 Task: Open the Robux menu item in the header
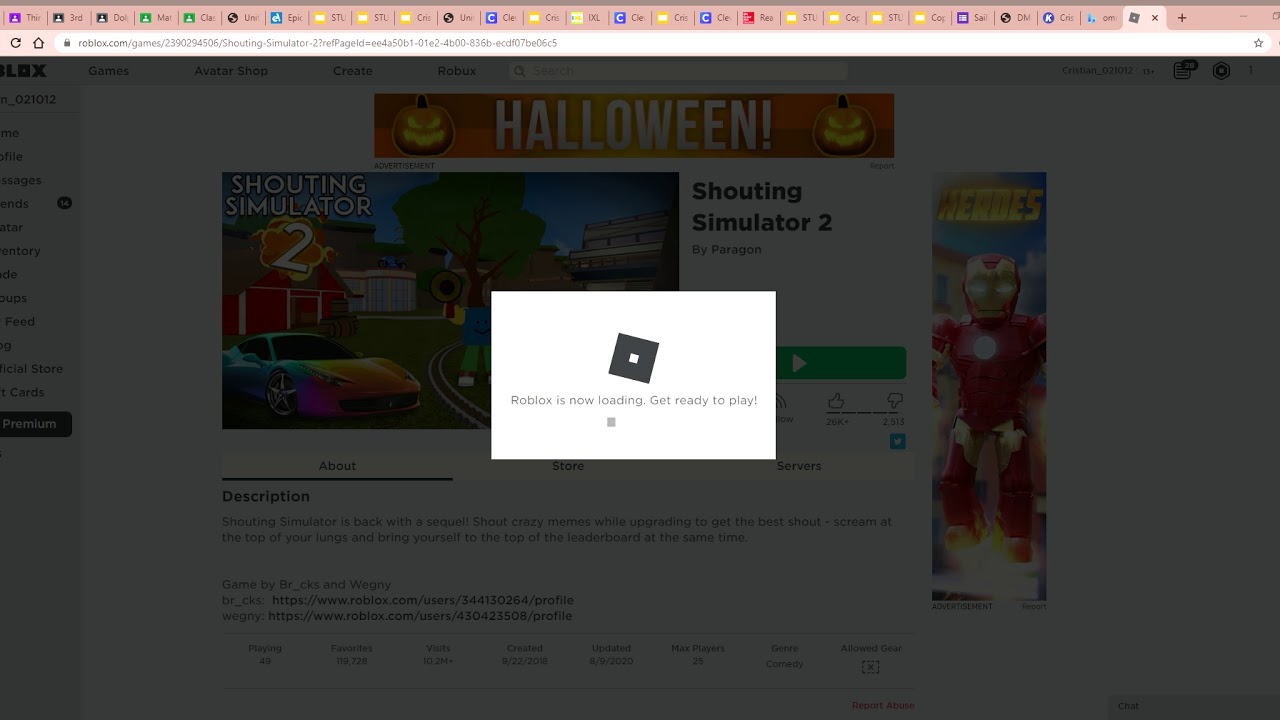pos(457,71)
